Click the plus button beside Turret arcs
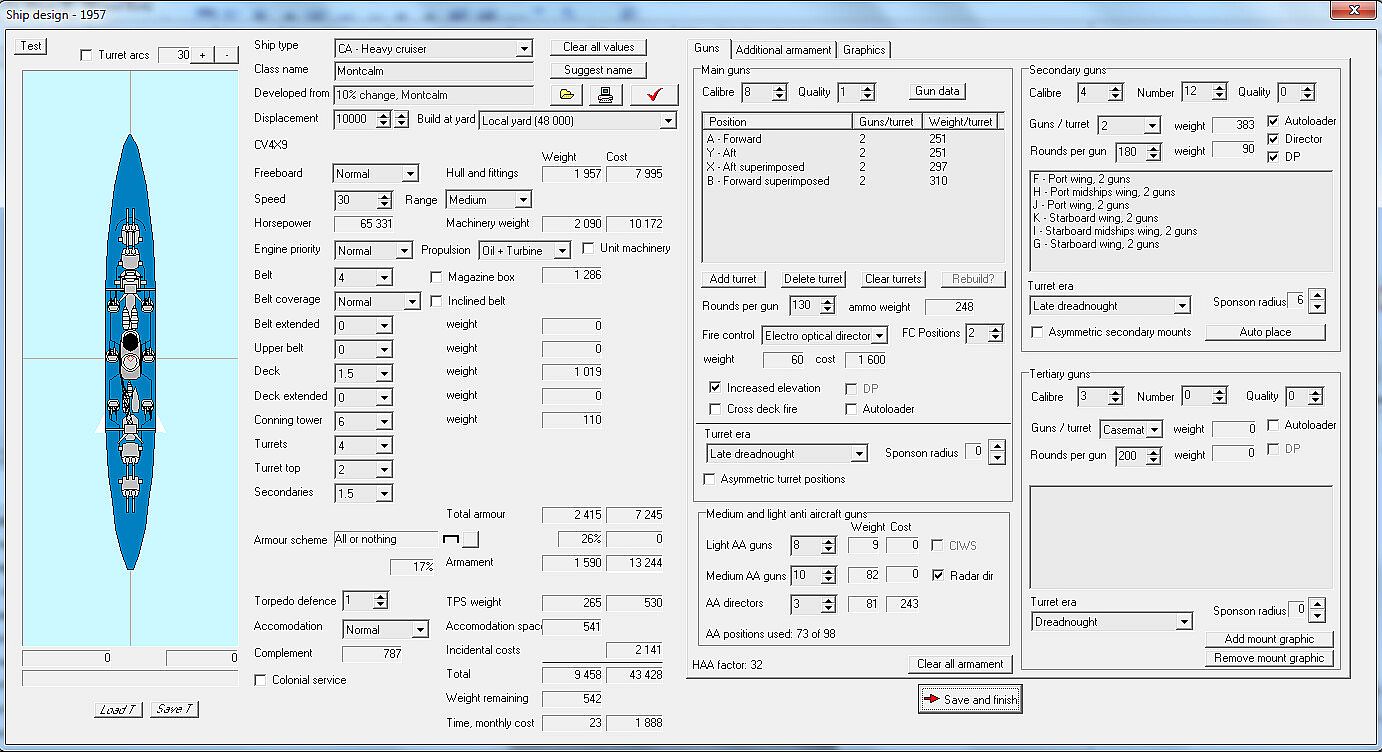 point(202,55)
